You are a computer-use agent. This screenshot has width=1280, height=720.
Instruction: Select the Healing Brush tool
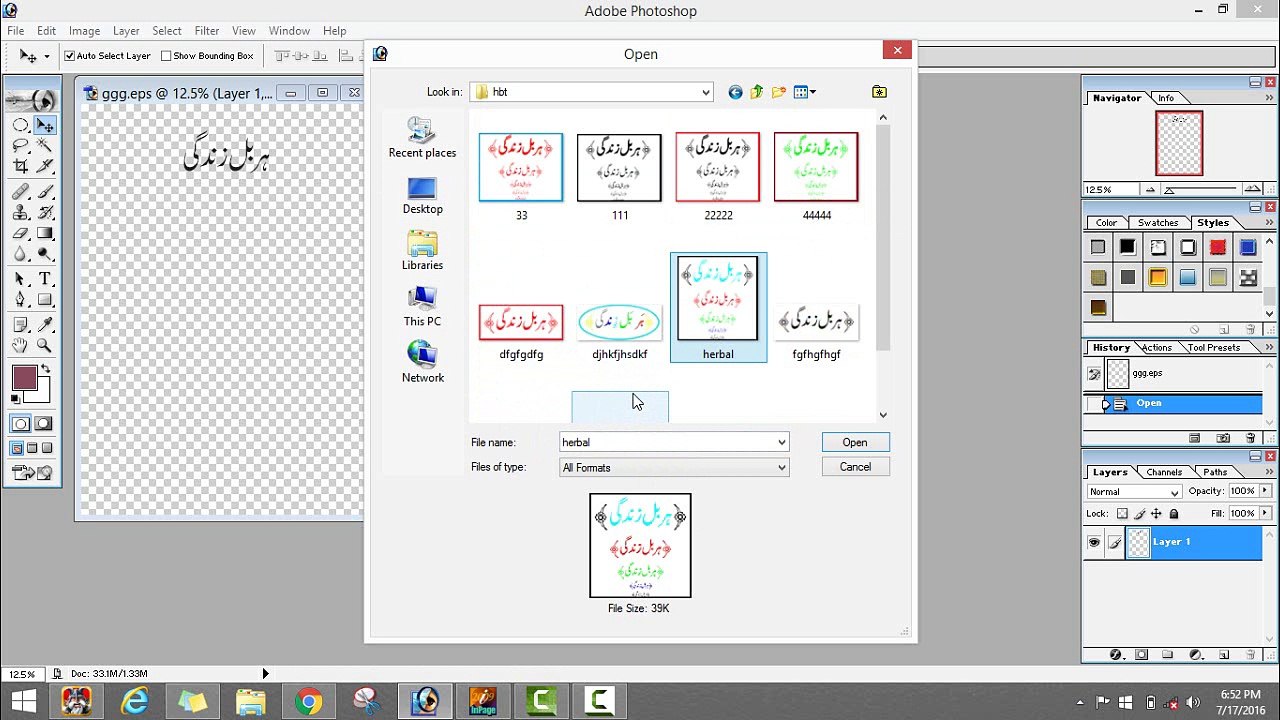pyautogui.click(x=20, y=192)
